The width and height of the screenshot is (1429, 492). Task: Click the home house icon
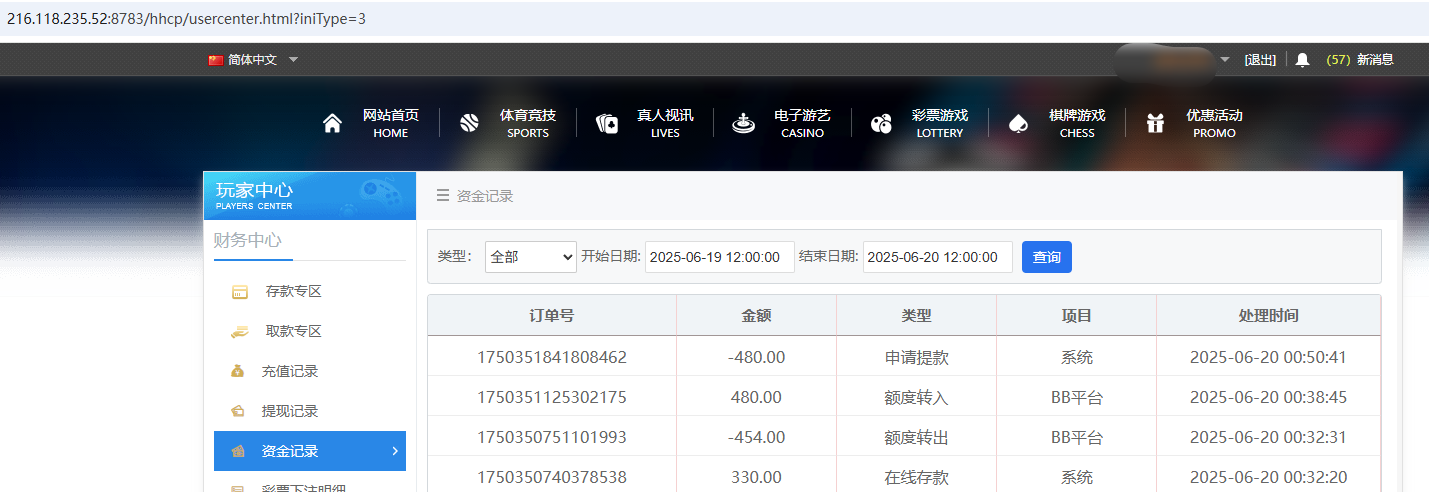[333, 124]
